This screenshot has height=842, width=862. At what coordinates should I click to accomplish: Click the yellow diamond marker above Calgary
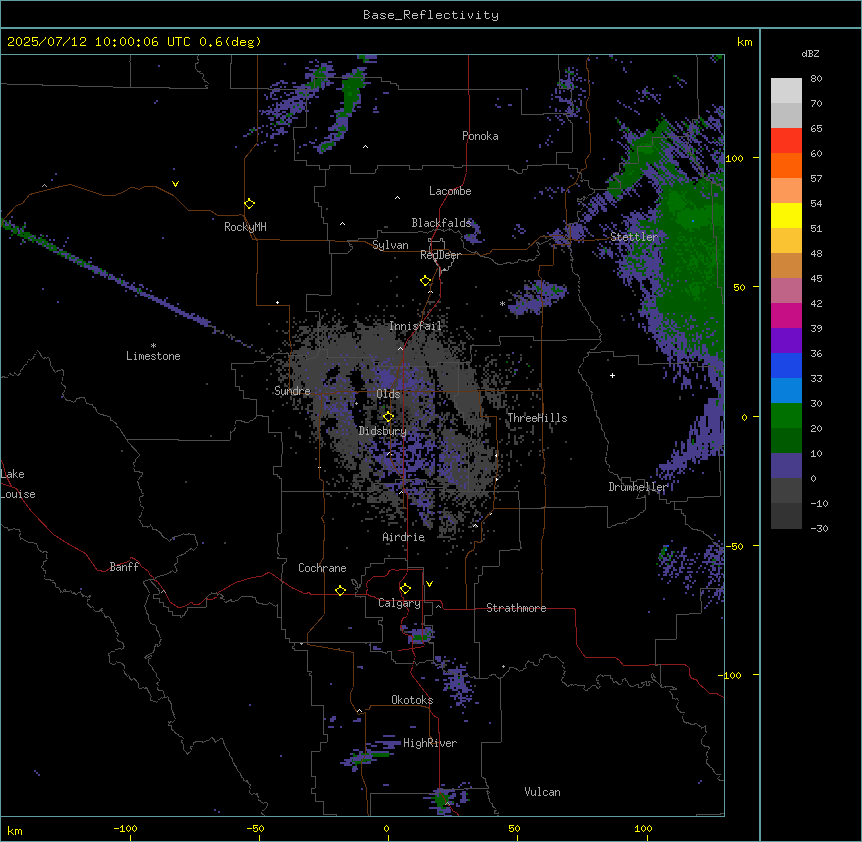[405, 589]
